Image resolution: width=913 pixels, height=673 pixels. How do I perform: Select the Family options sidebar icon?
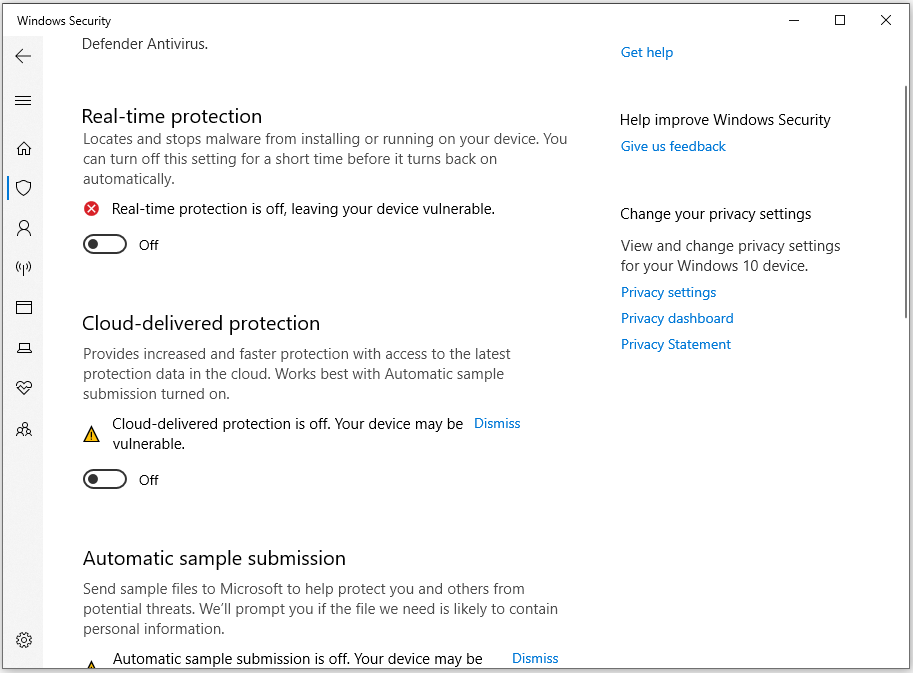pos(23,428)
